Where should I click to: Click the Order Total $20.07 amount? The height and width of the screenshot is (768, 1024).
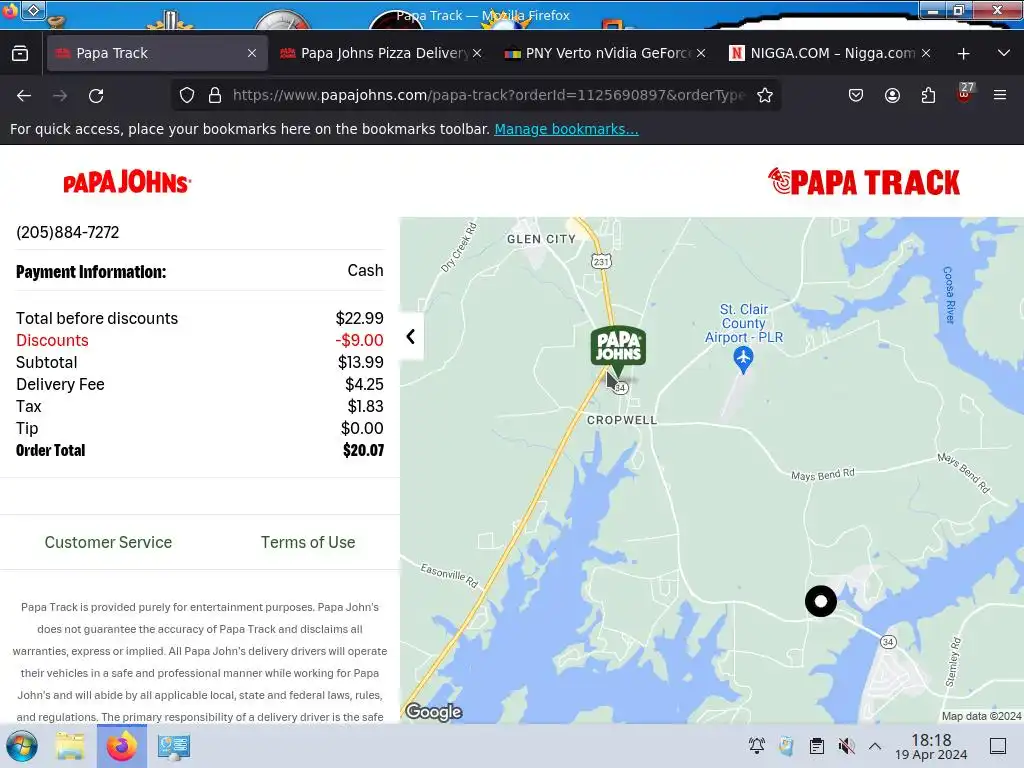coord(363,450)
